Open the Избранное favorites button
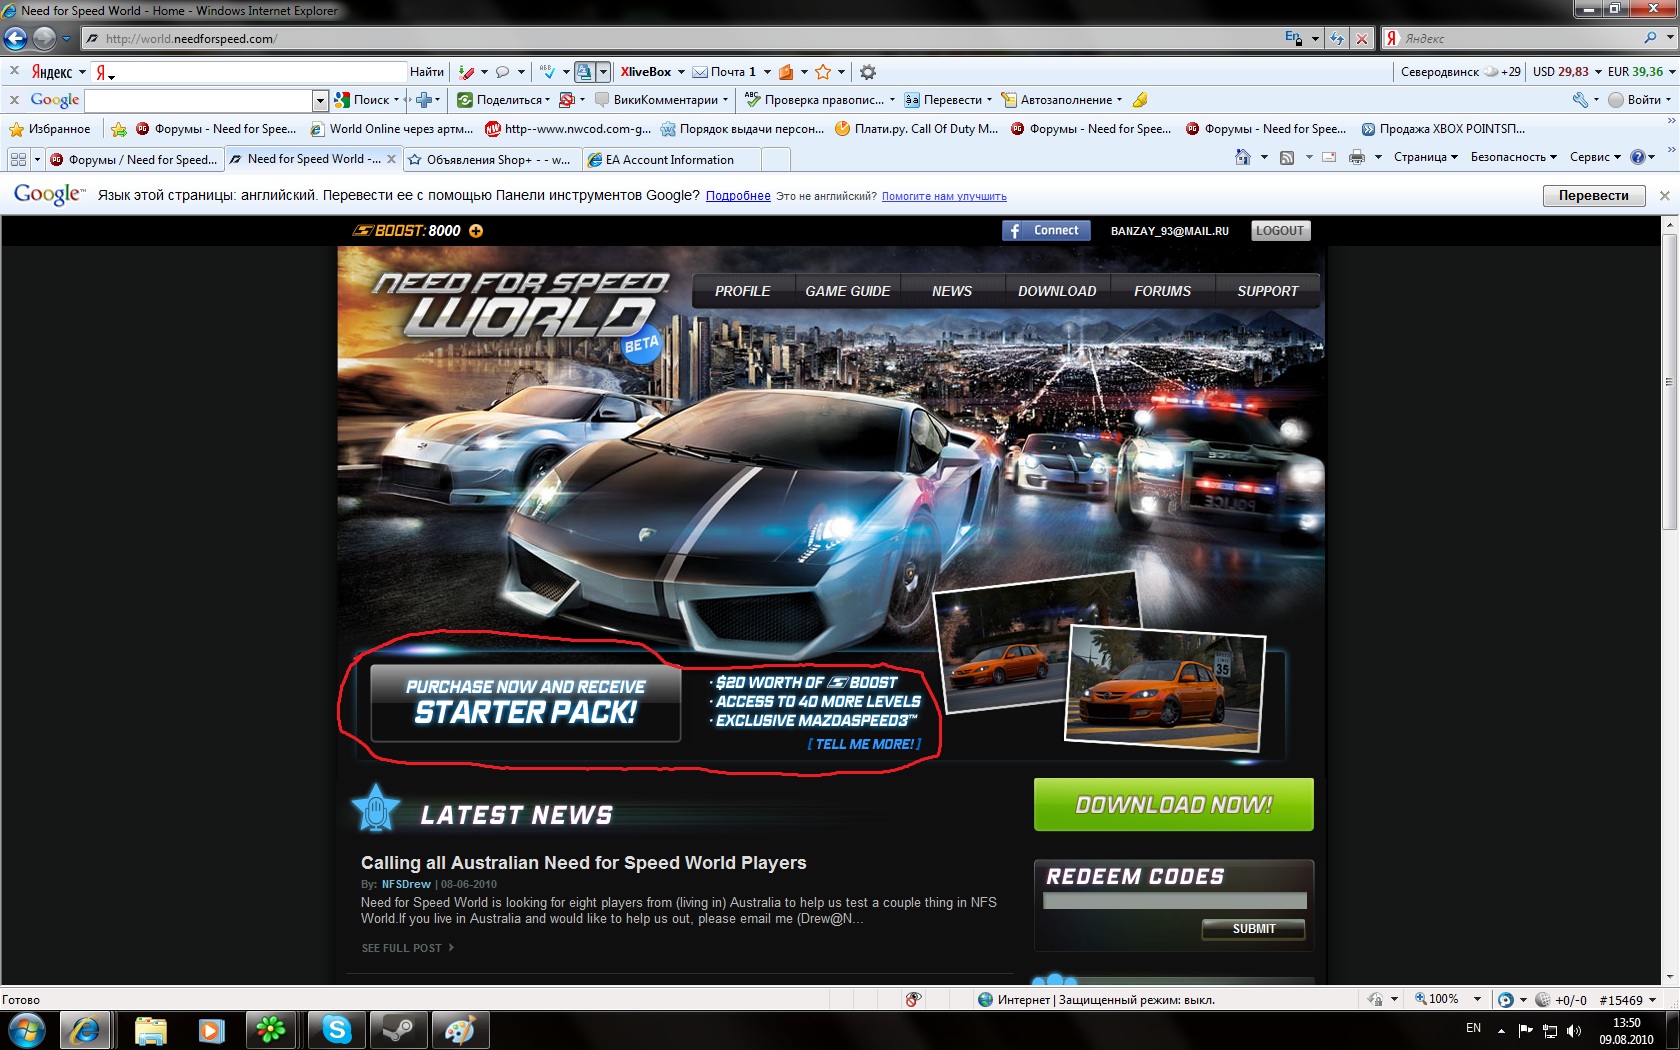Screen dimensions: 1680x1050 click(50, 129)
